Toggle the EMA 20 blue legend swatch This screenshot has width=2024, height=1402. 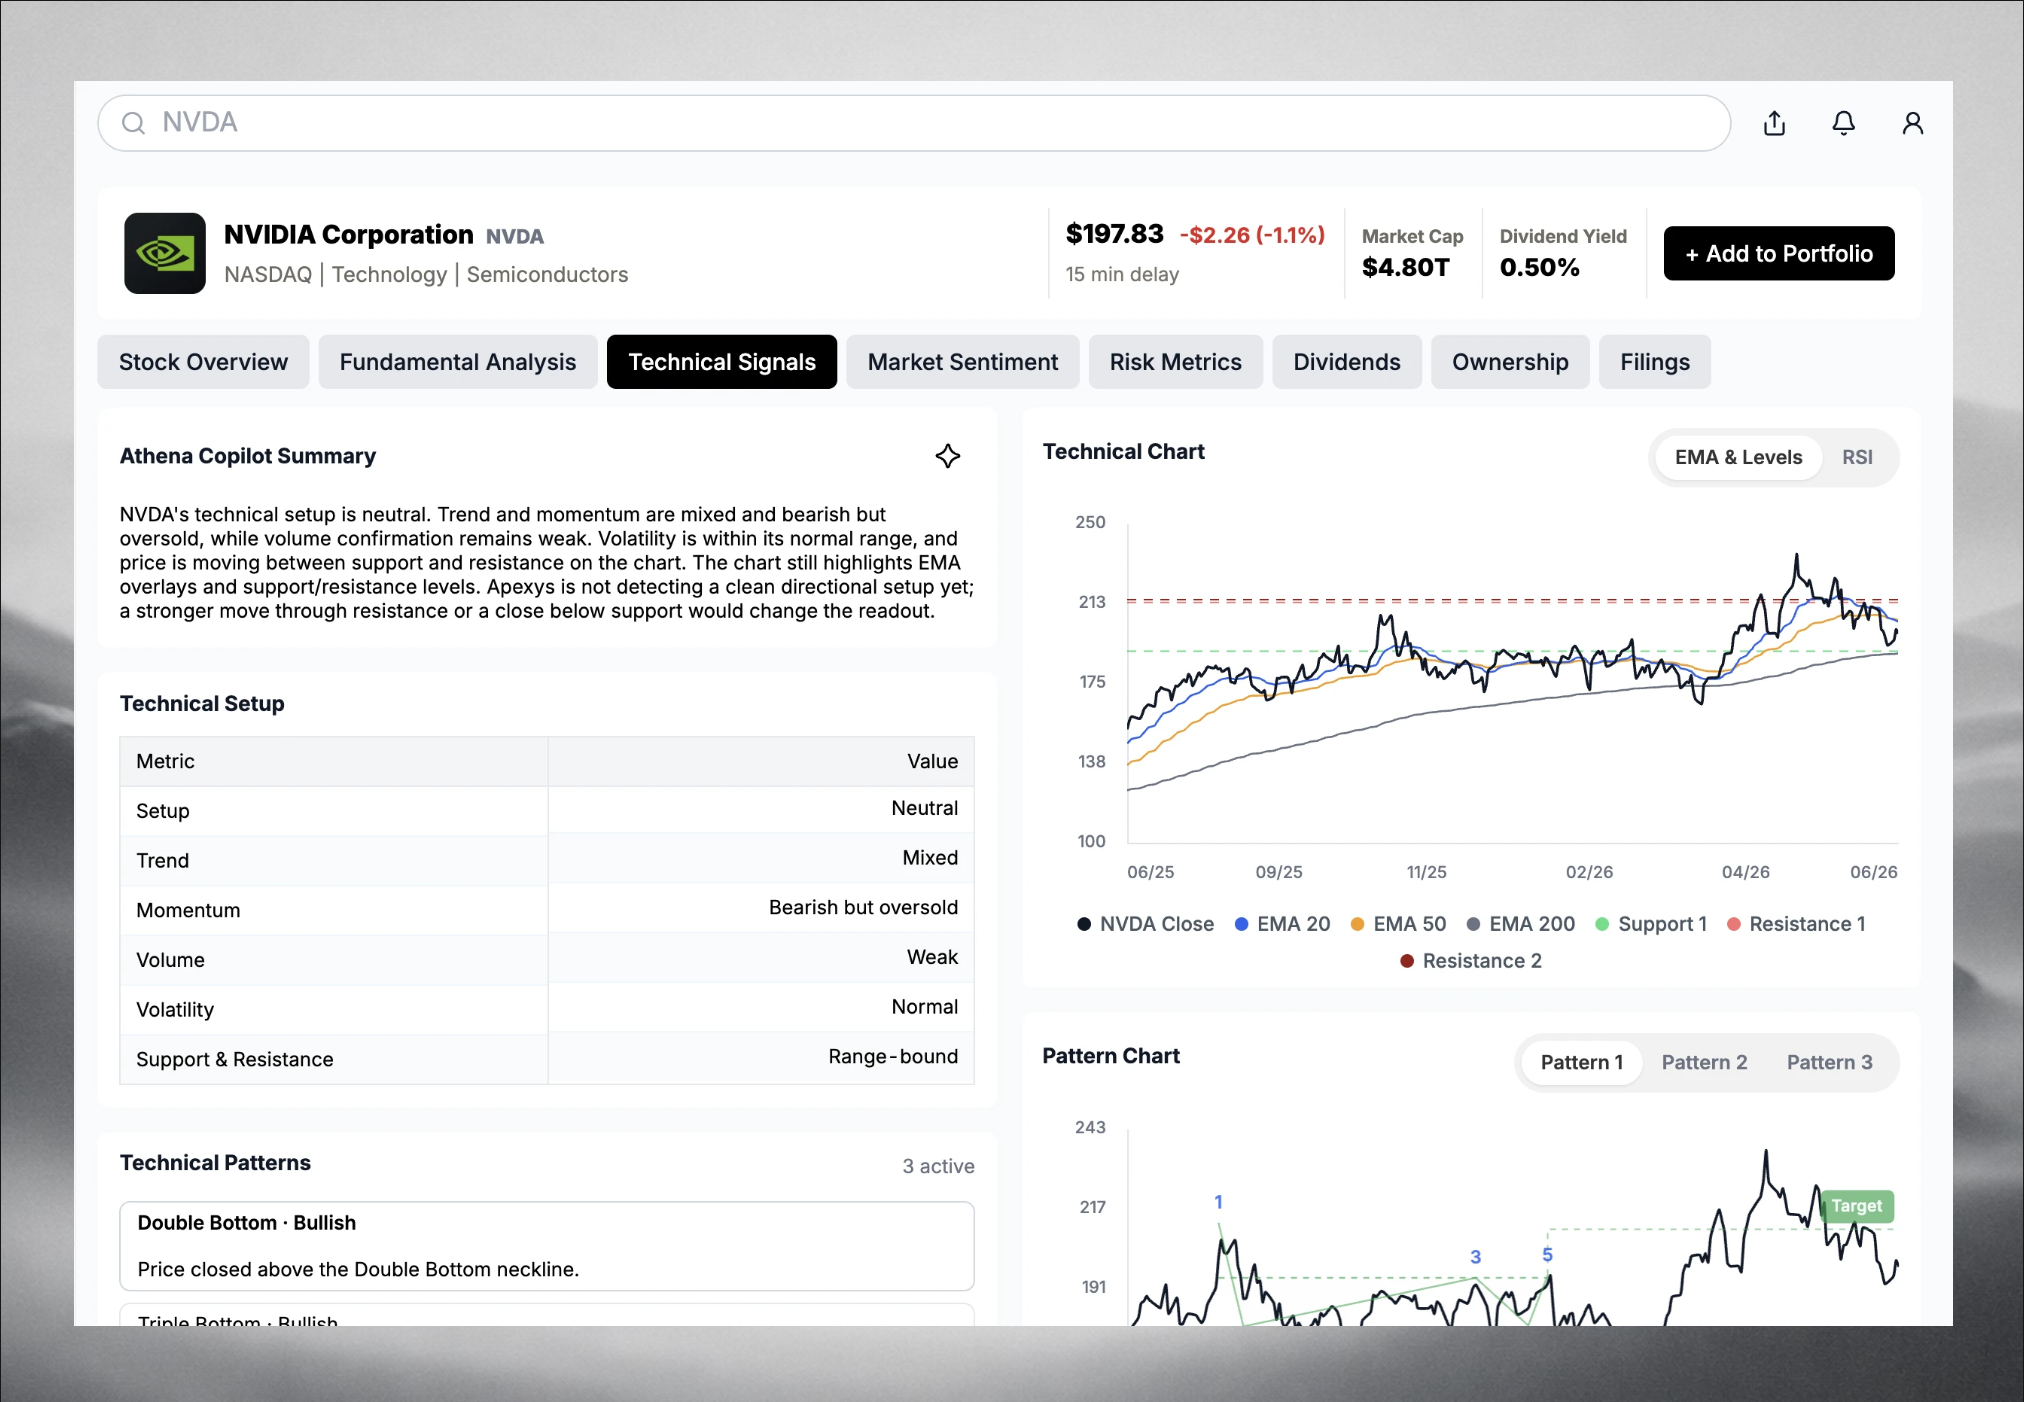click(1241, 924)
